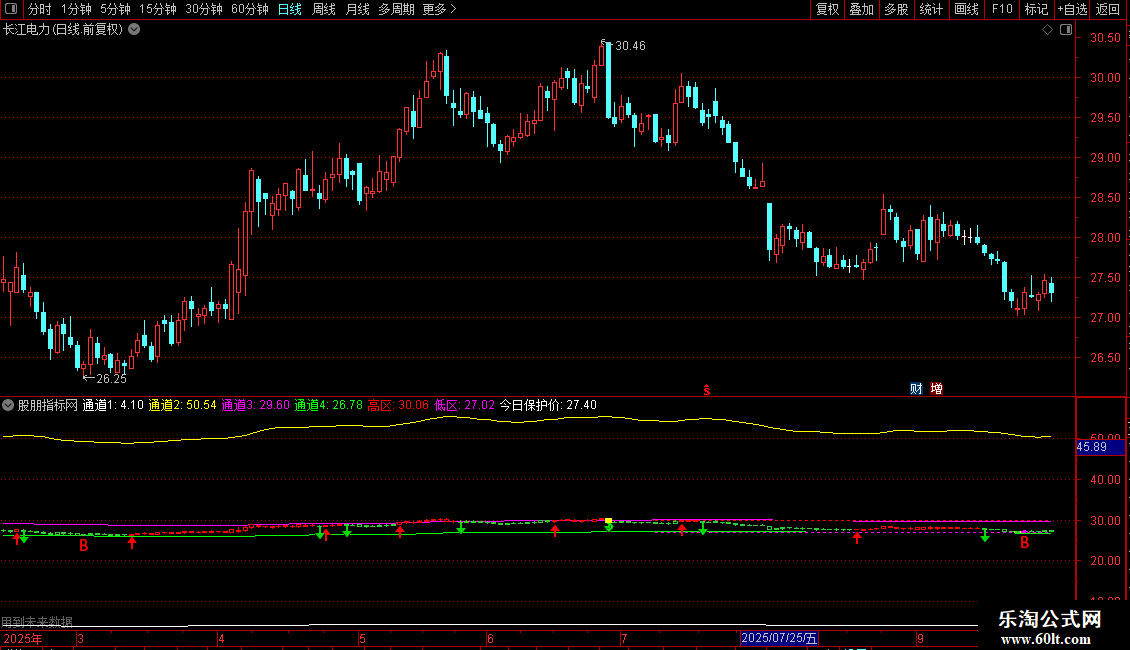Click the 27.00 price axis label
Image resolution: width=1130 pixels, height=650 pixels.
pos(1105,318)
